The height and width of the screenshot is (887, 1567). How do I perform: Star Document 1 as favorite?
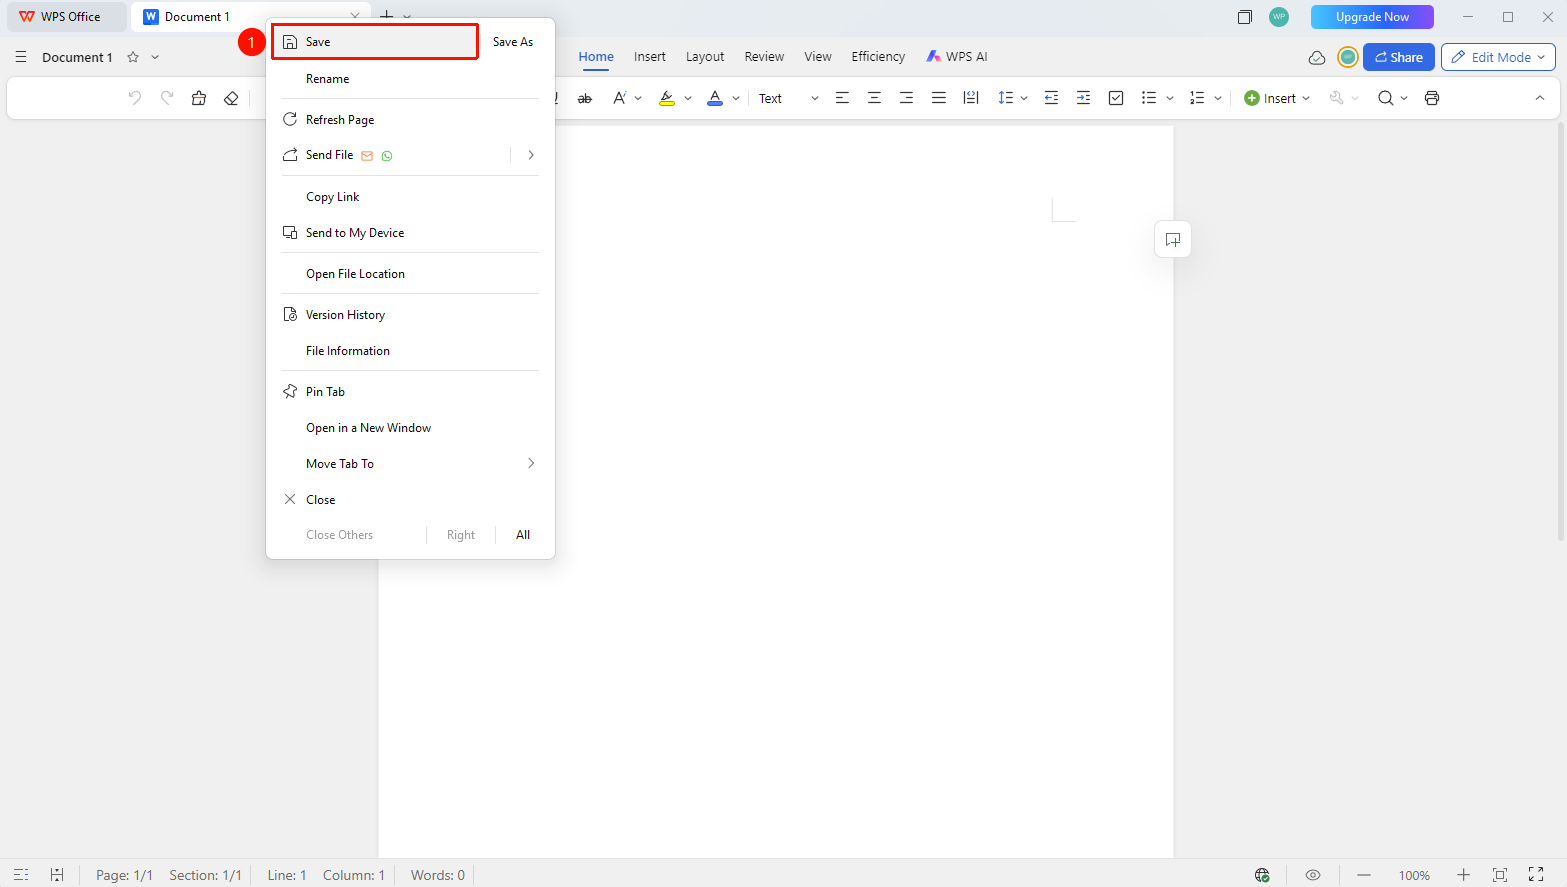[133, 57]
